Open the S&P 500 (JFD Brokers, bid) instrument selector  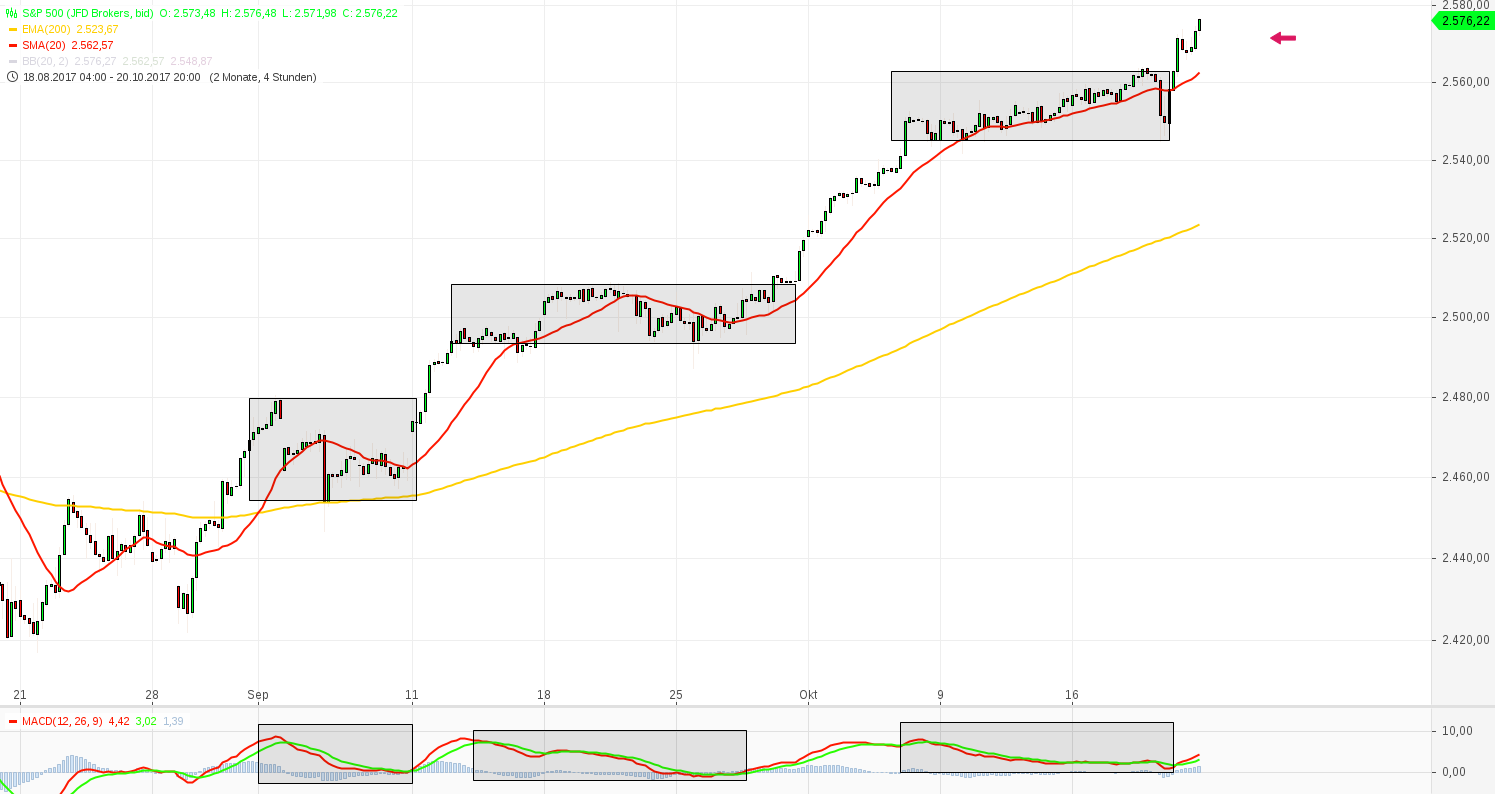click(x=90, y=13)
